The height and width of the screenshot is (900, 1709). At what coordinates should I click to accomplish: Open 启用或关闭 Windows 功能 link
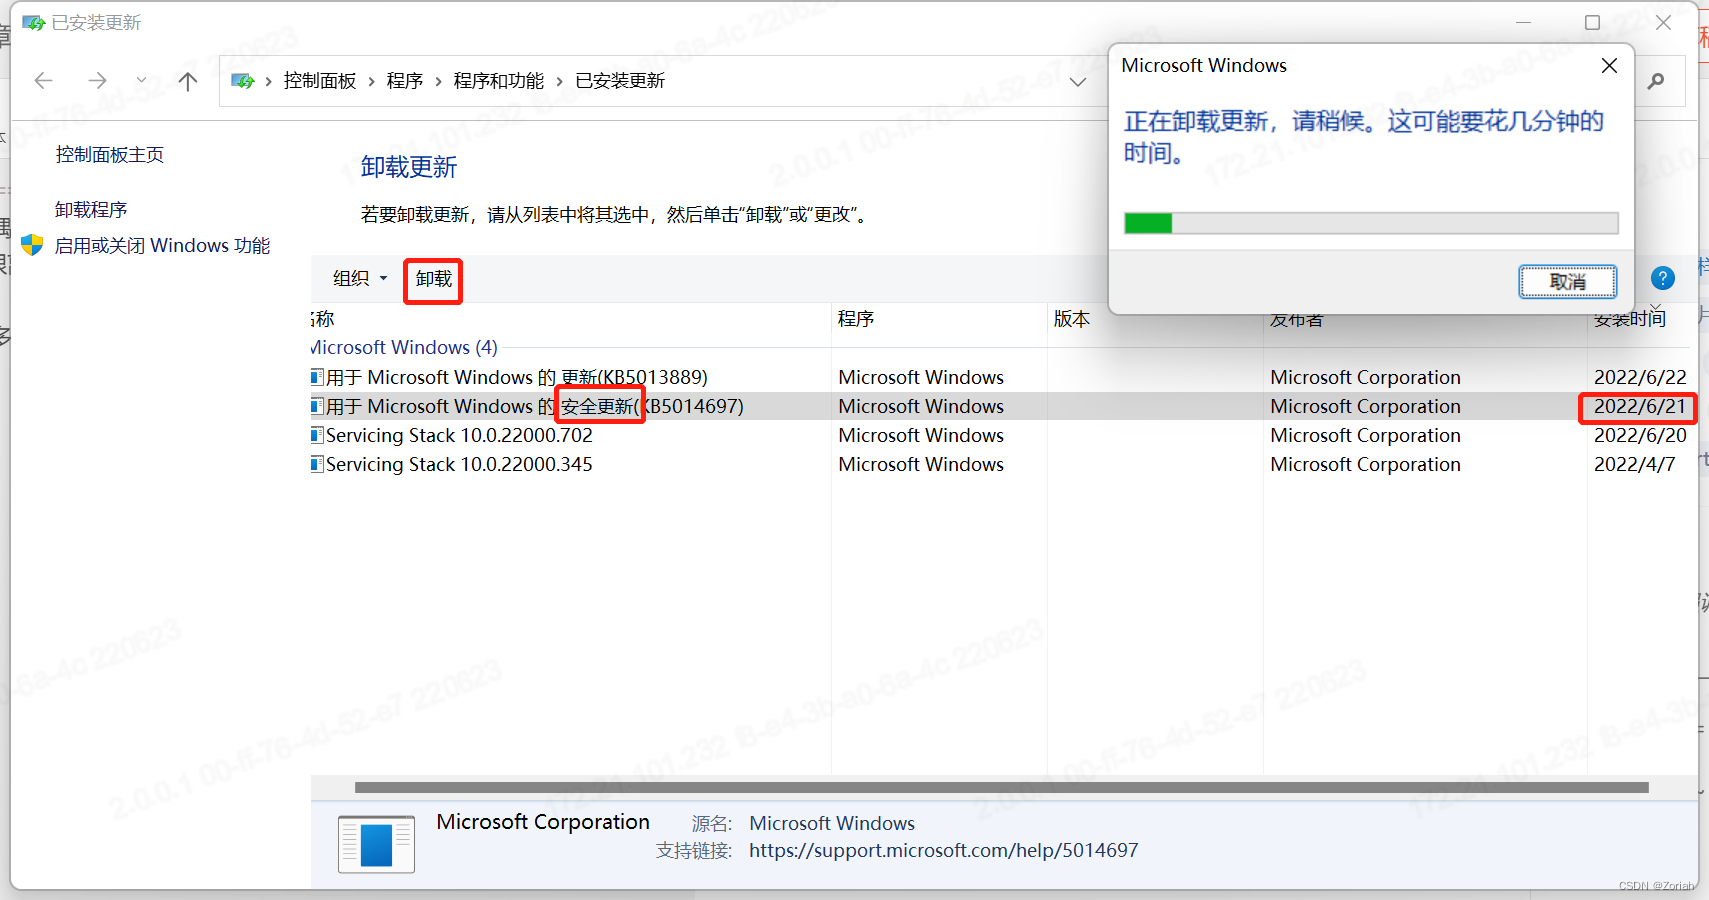tap(162, 245)
